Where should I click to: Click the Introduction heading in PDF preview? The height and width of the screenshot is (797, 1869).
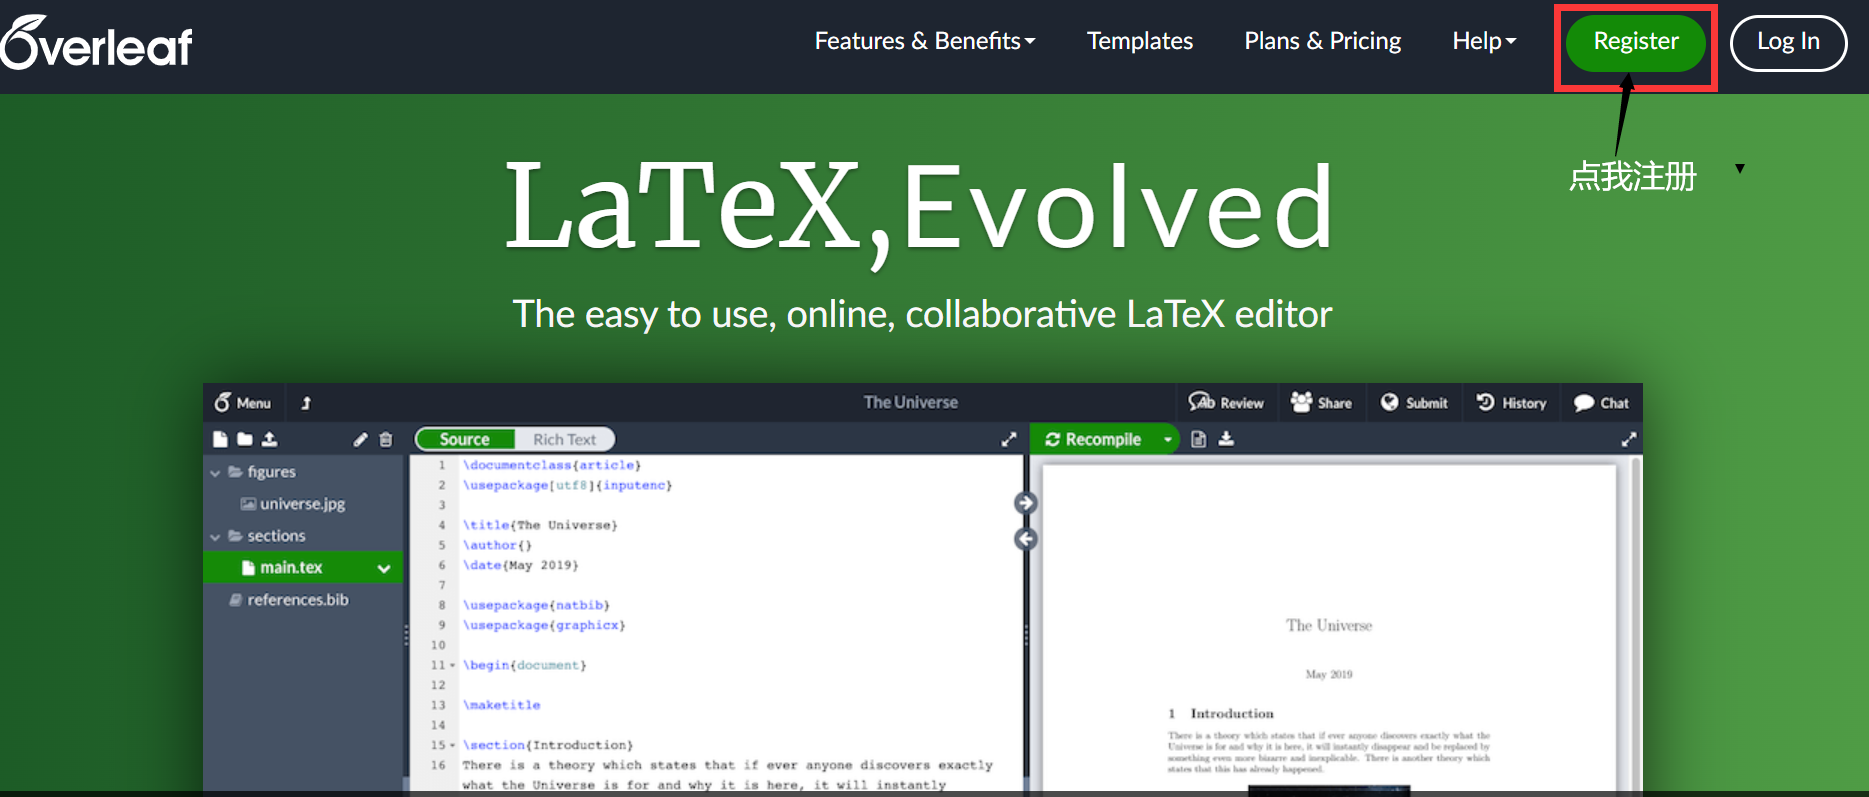pyautogui.click(x=1221, y=714)
